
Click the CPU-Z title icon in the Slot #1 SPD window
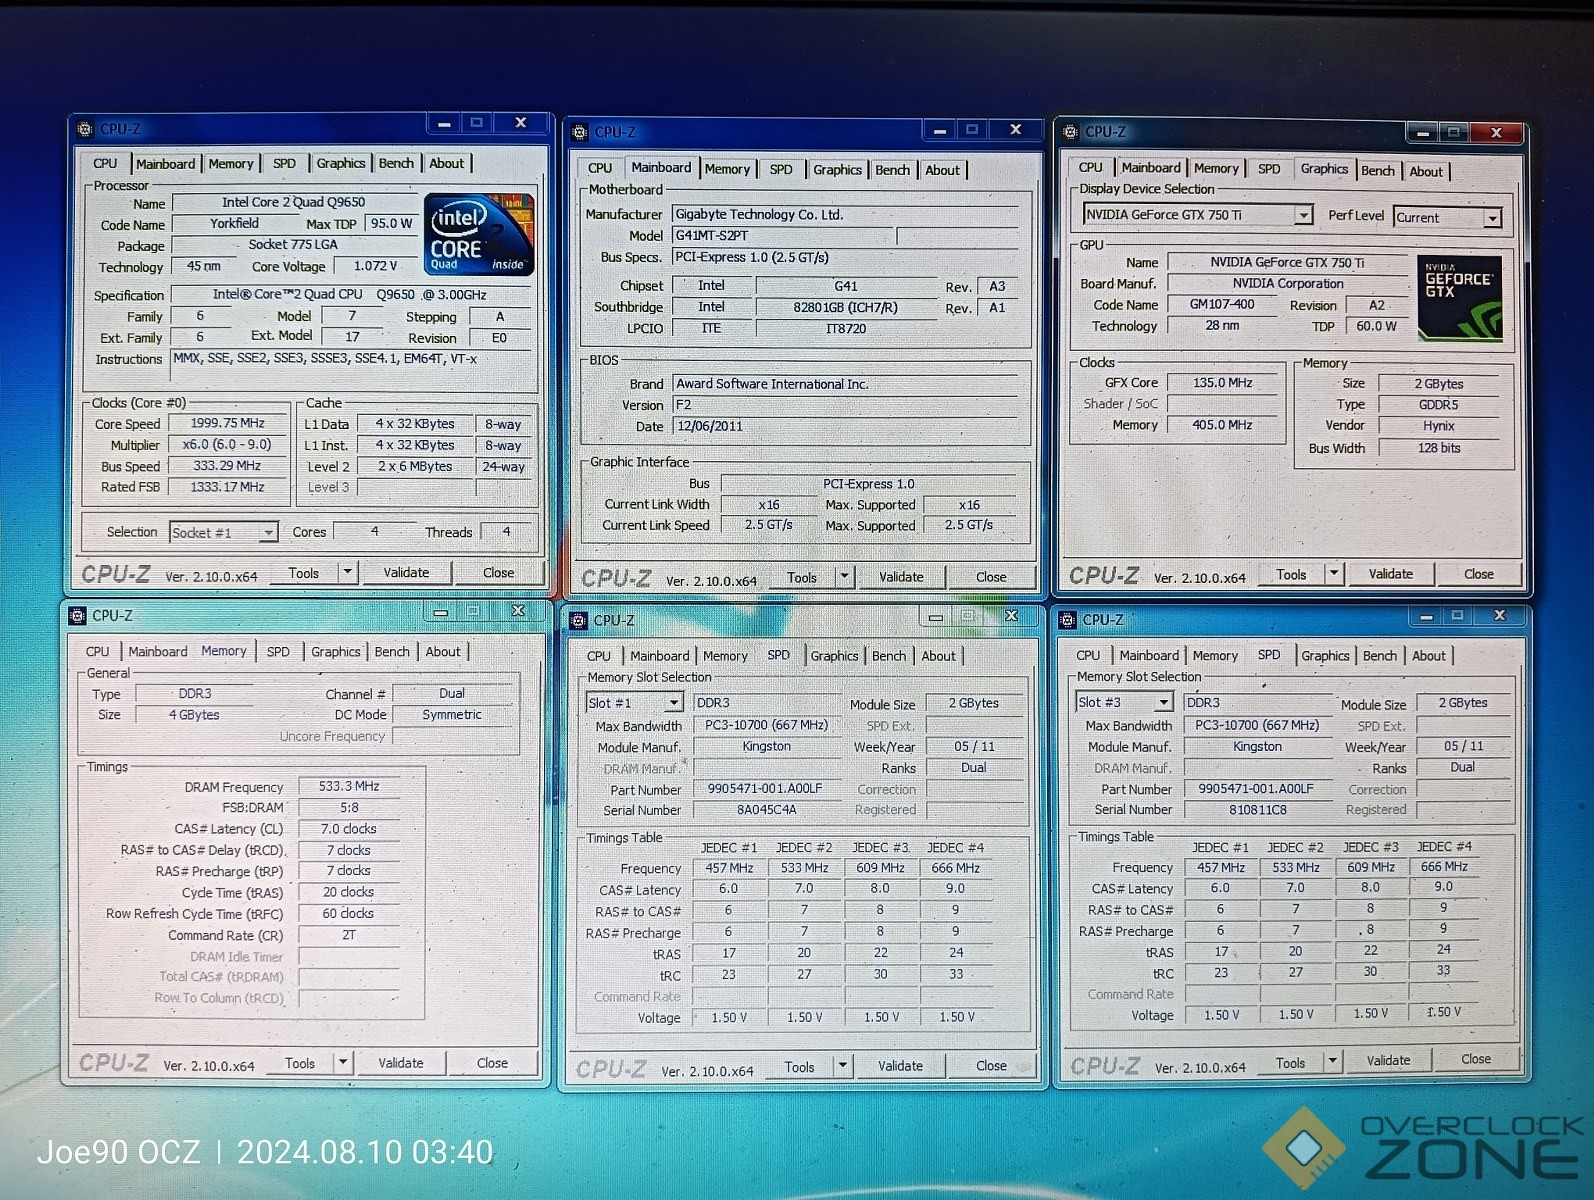tap(578, 621)
